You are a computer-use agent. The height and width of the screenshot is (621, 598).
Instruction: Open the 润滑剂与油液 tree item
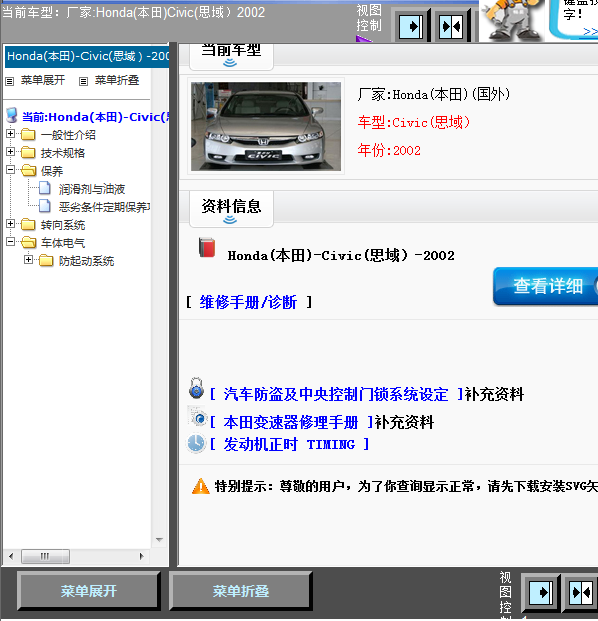point(92,189)
